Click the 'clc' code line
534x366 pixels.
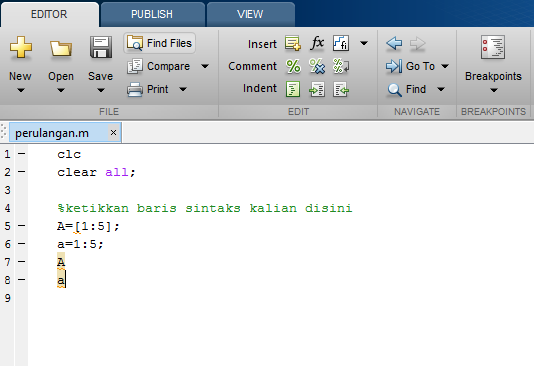(69, 154)
